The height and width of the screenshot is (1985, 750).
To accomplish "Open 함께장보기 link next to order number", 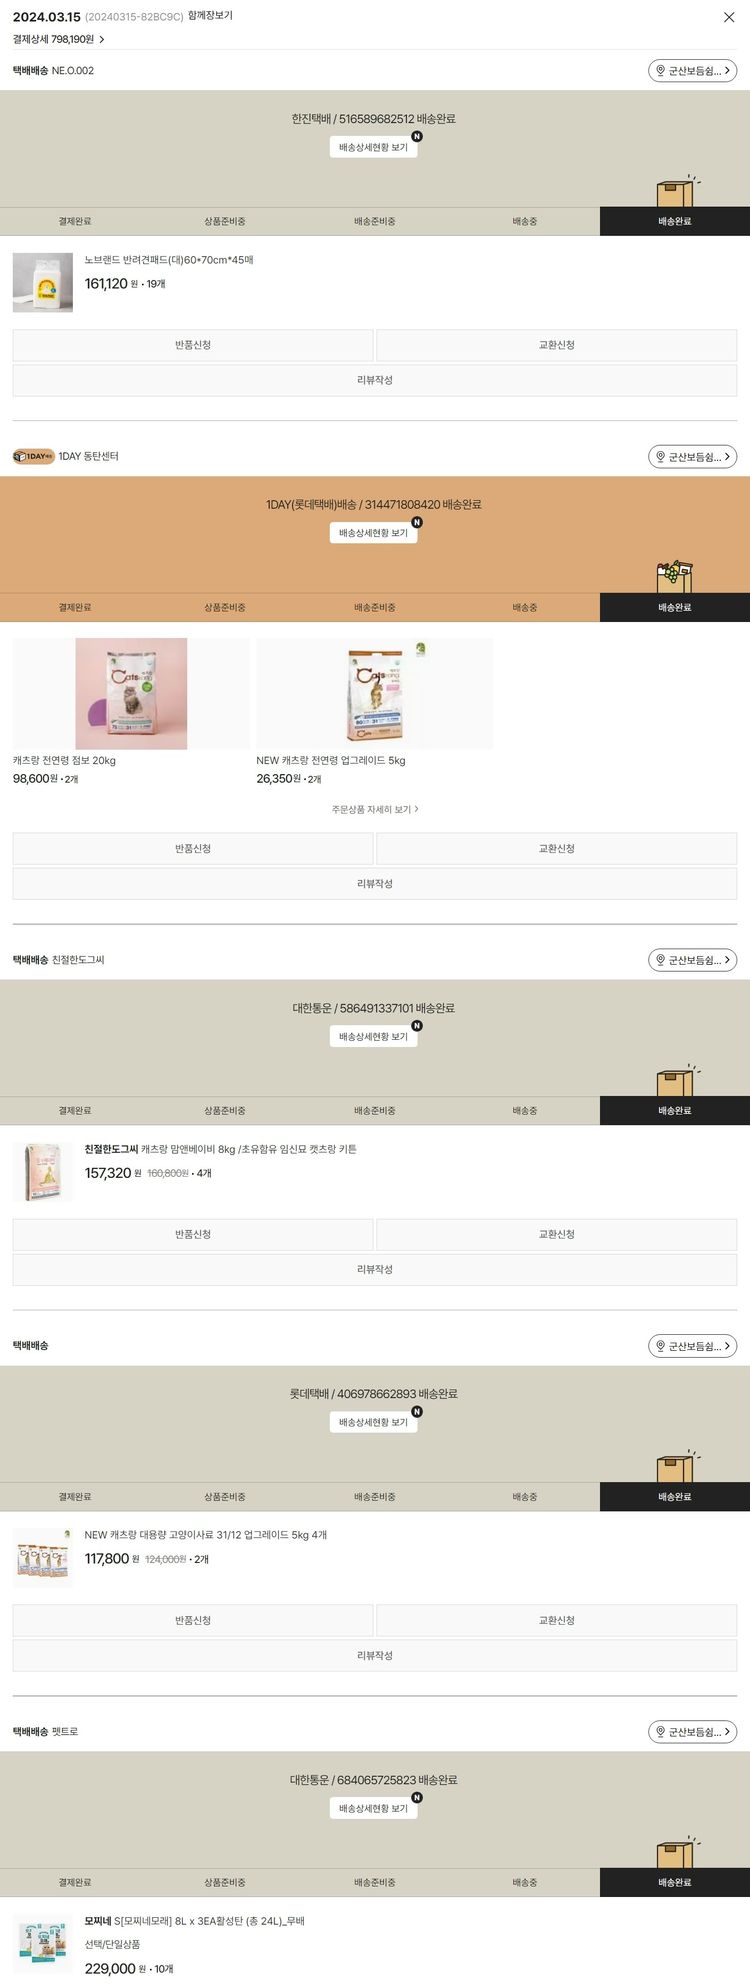I will 210,16.
